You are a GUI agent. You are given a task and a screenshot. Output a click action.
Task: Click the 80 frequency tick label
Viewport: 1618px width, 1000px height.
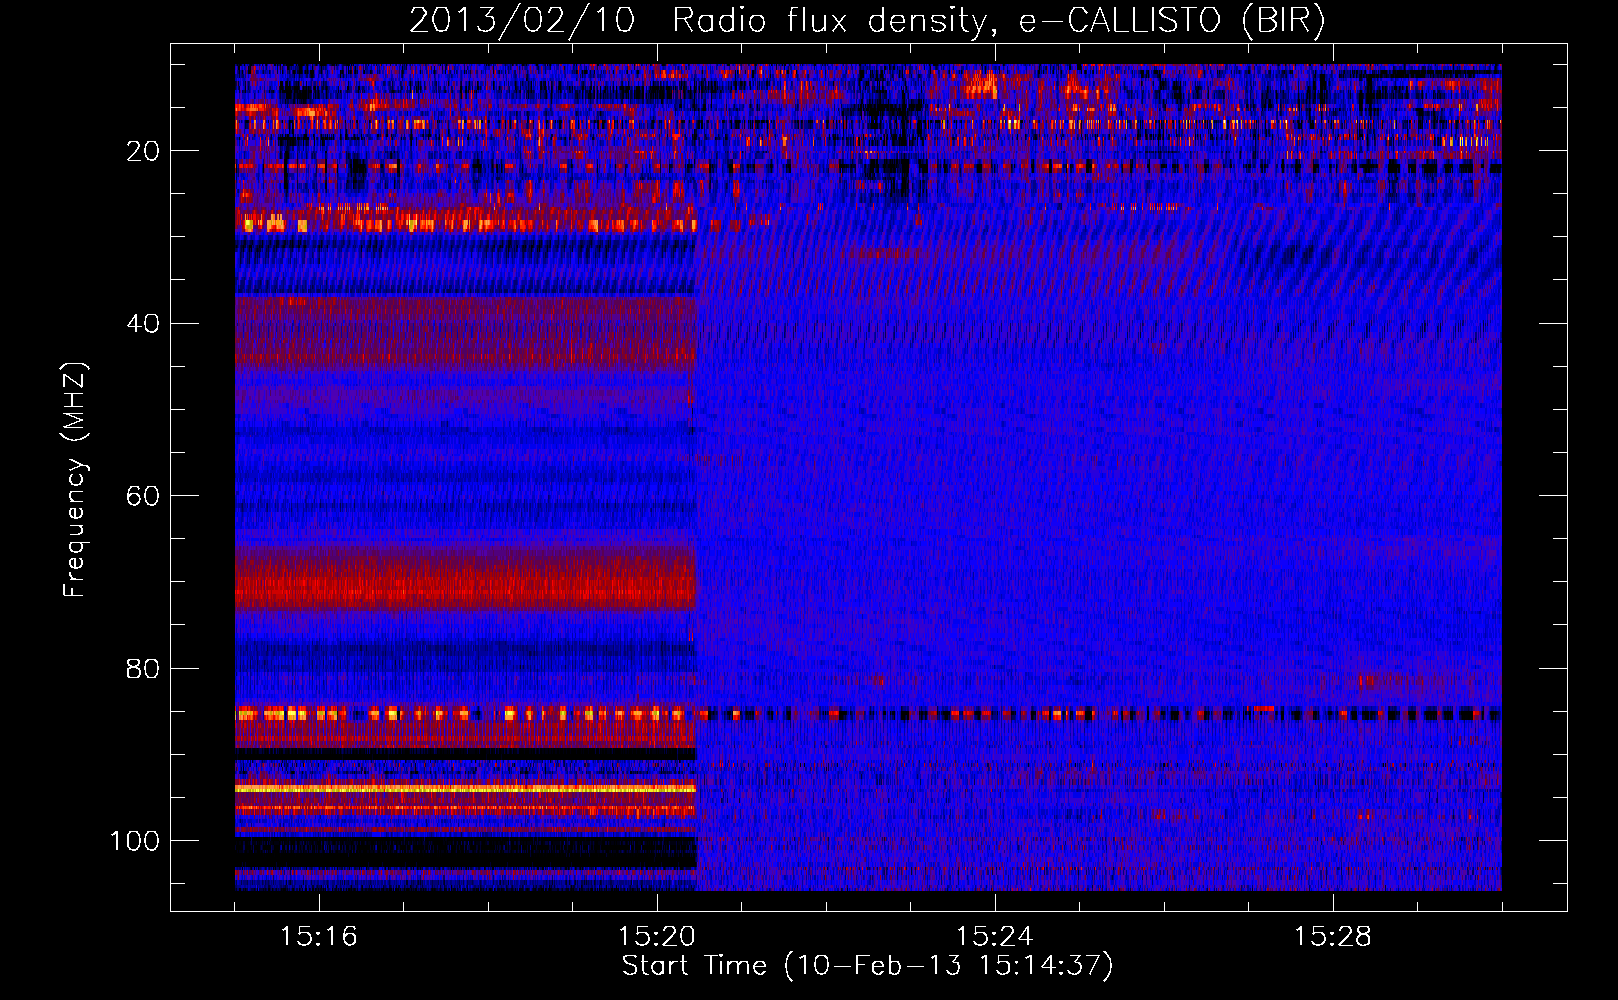coord(143,668)
